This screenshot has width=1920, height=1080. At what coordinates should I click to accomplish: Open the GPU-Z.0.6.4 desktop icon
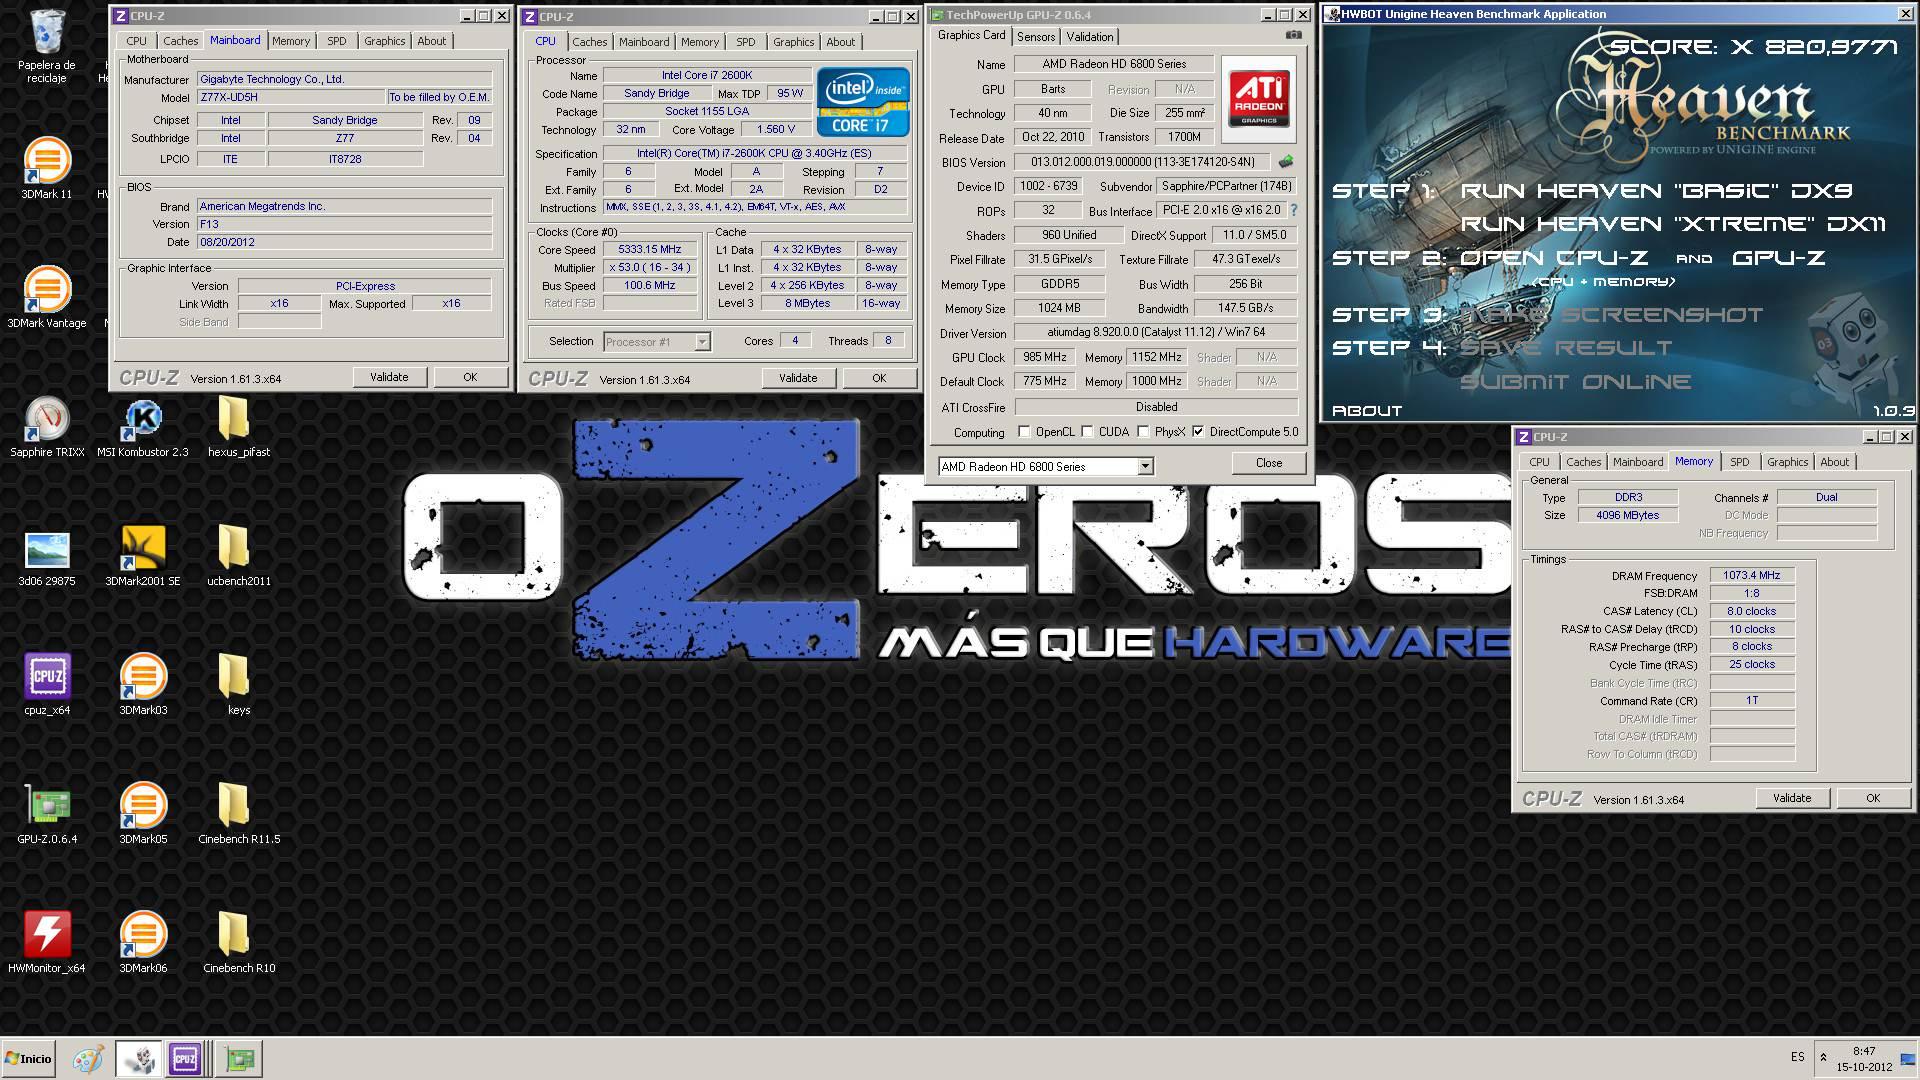pyautogui.click(x=47, y=815)
